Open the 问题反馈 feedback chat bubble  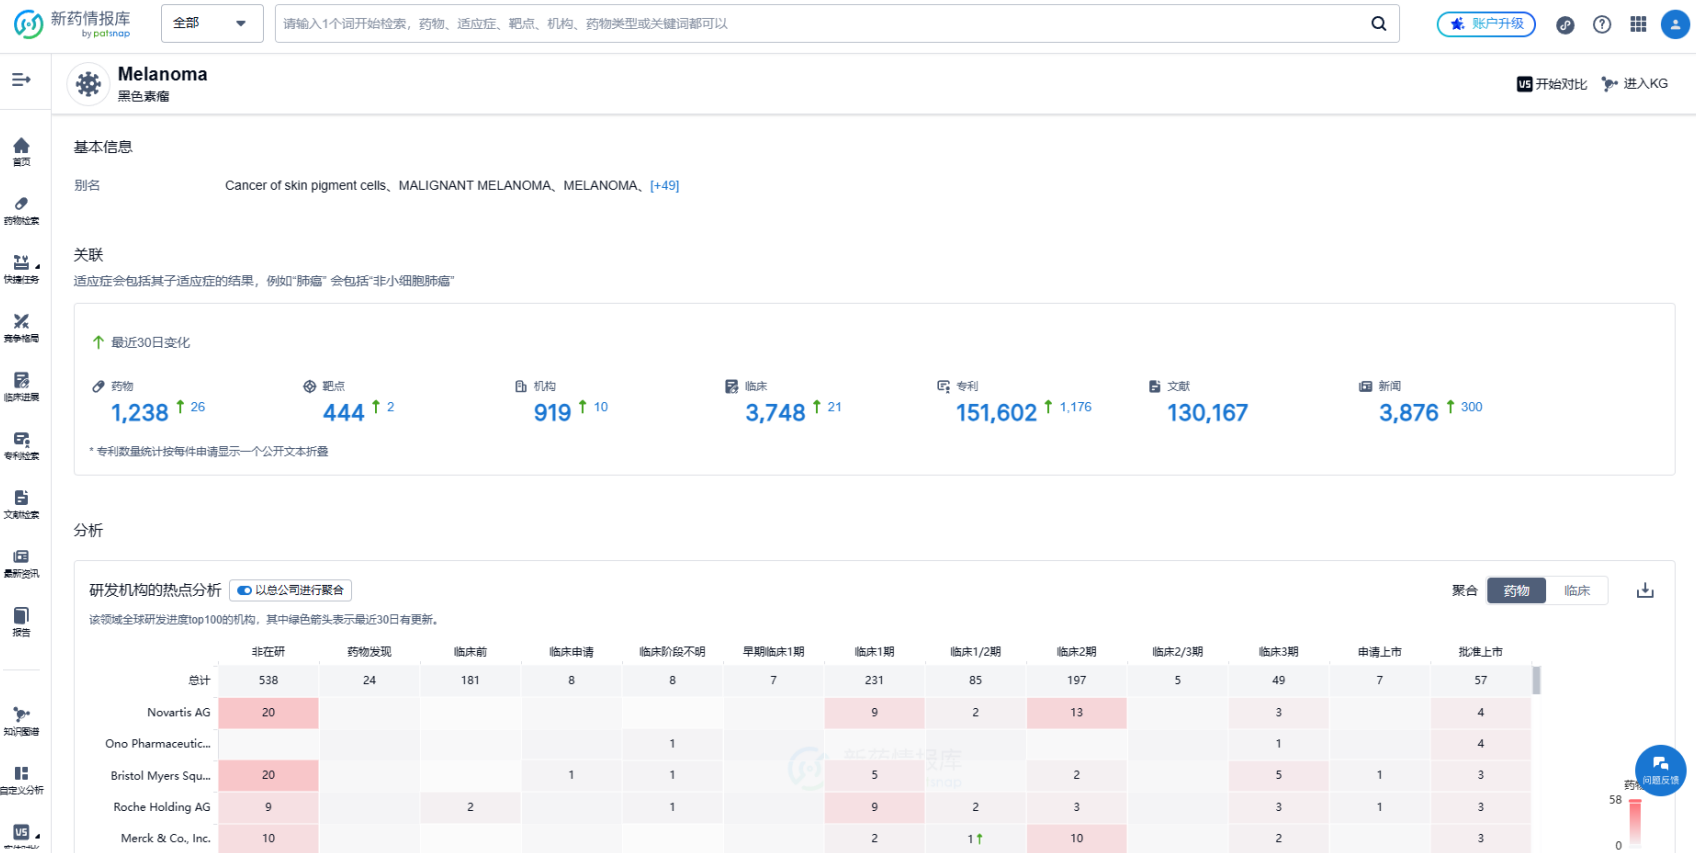(1660, 769)
